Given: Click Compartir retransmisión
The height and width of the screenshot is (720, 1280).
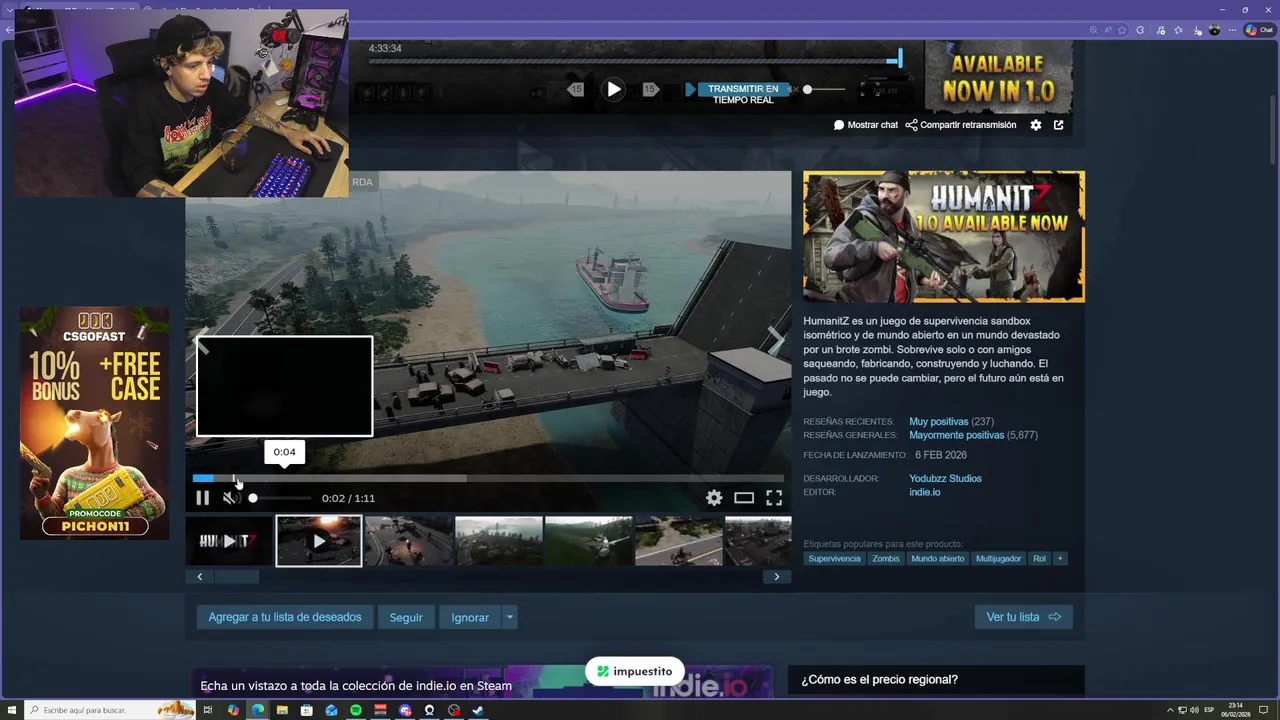Looking at the screenshot, I should [960, 125].
